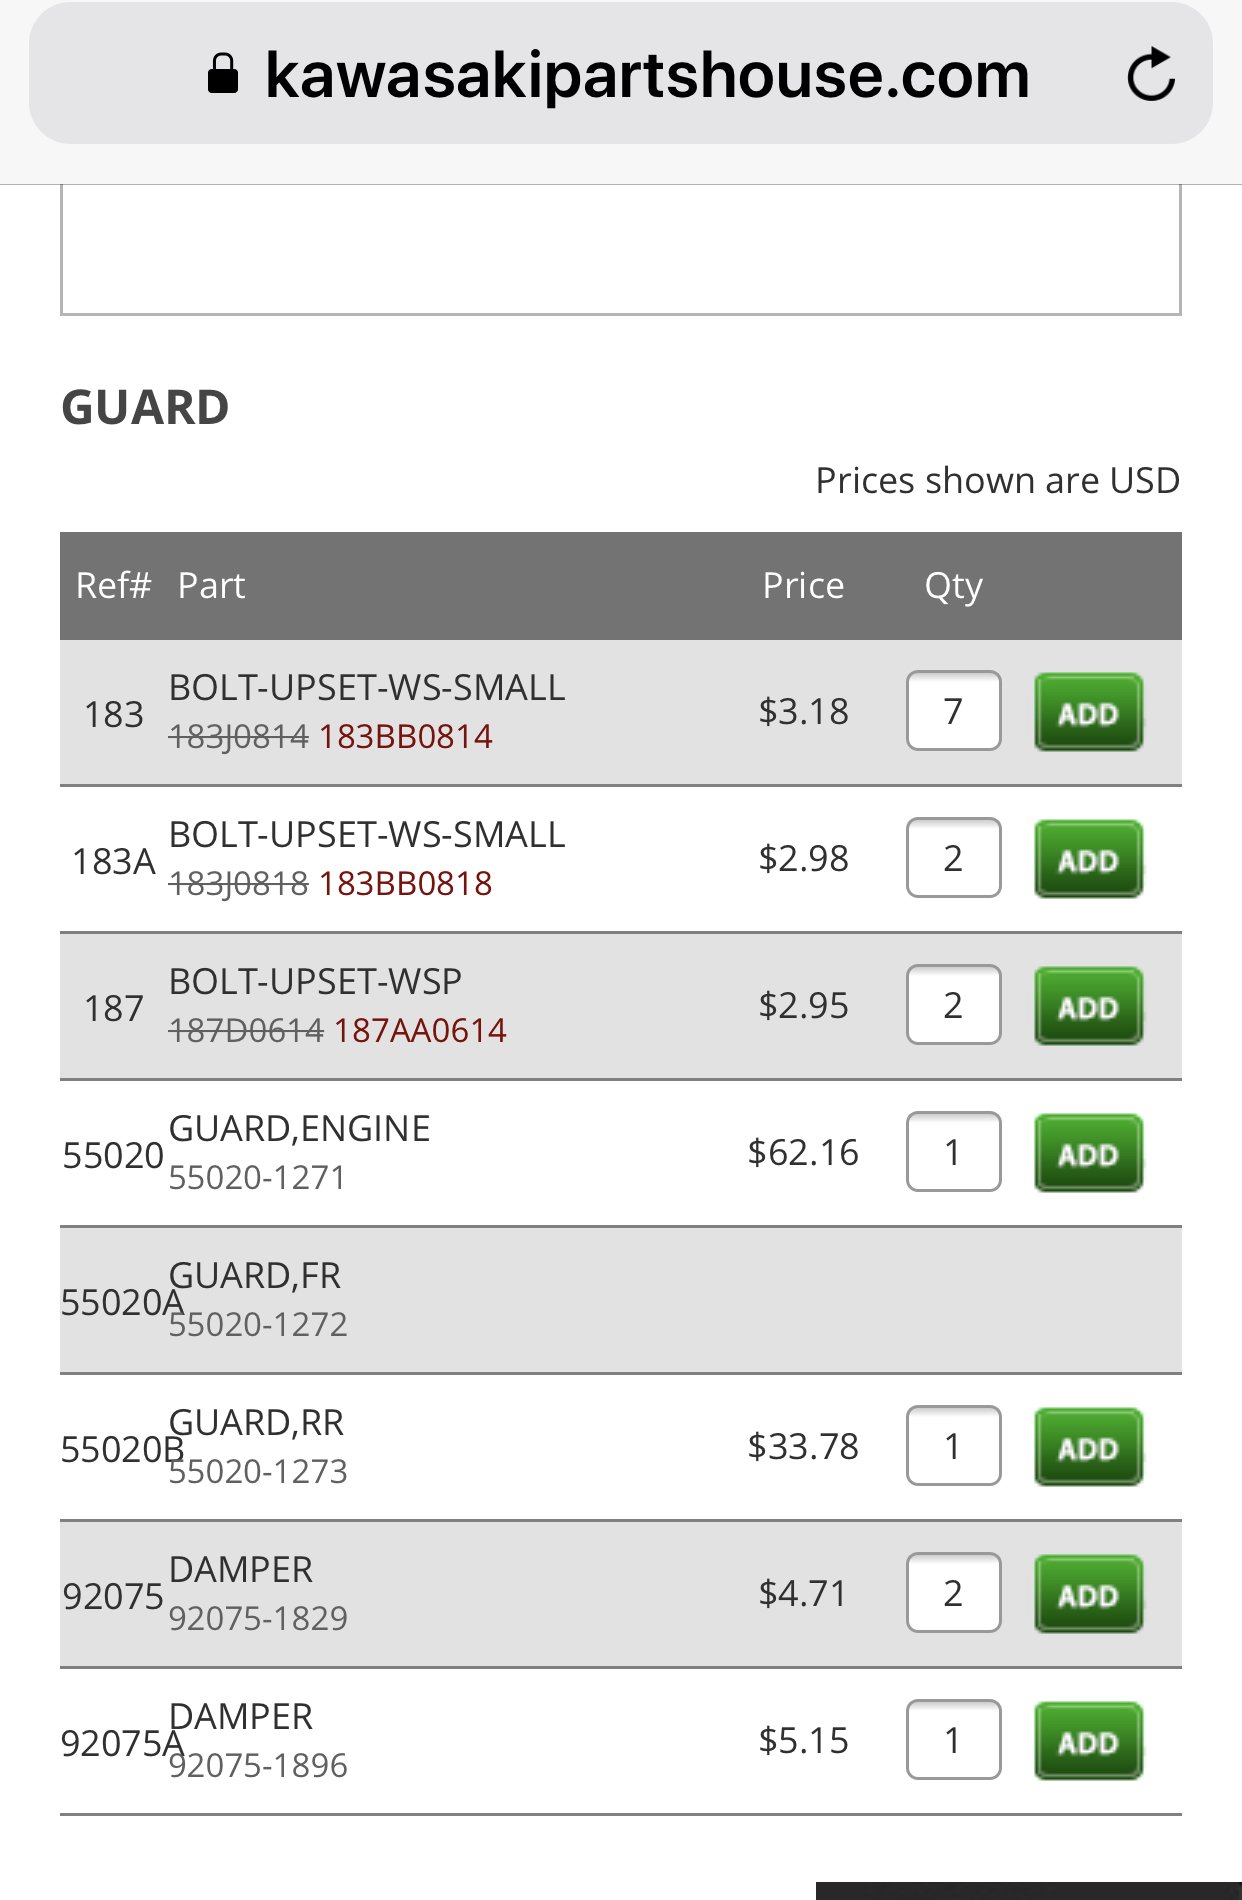Open replacement part number 187AA0614
Viewport: 1242px width, 1900px height.
(420, 1031)
